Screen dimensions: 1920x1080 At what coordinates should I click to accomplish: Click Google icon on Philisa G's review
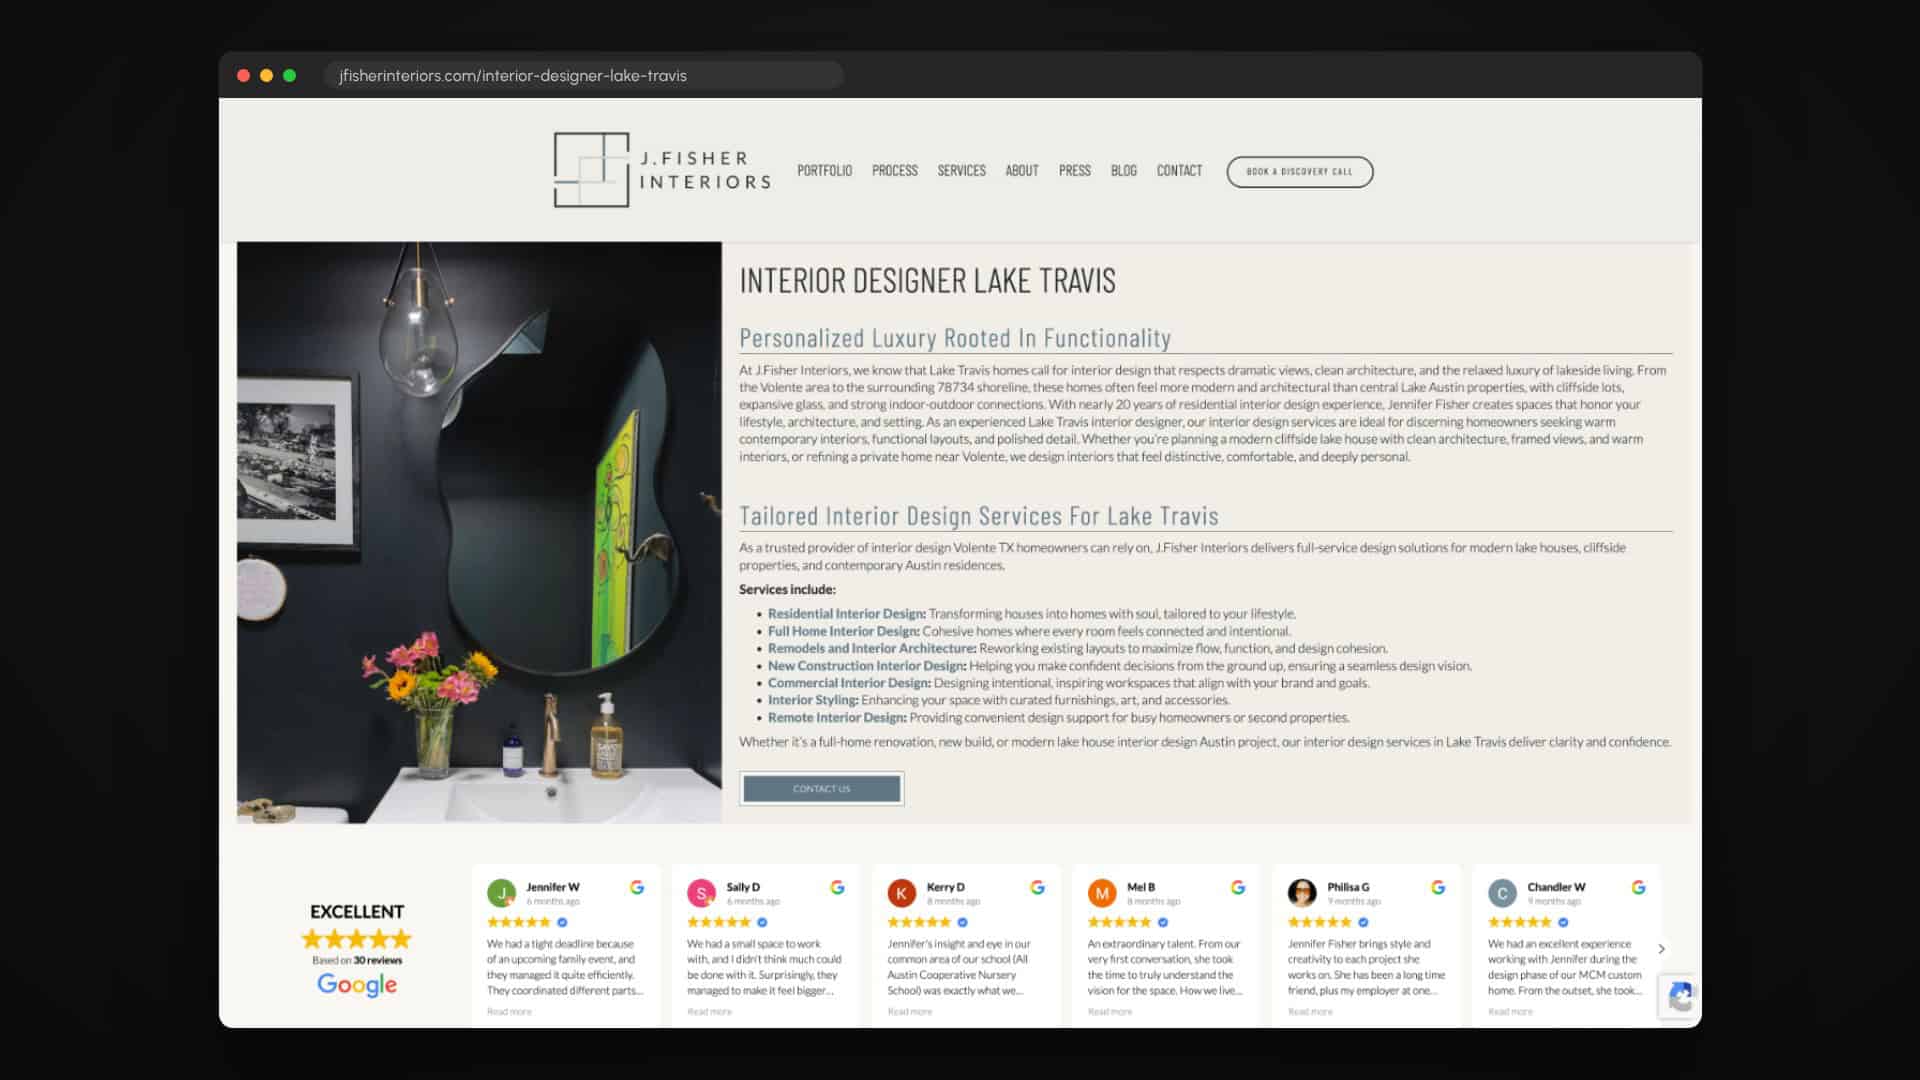pyautogui.click(x=1438, y=887)
